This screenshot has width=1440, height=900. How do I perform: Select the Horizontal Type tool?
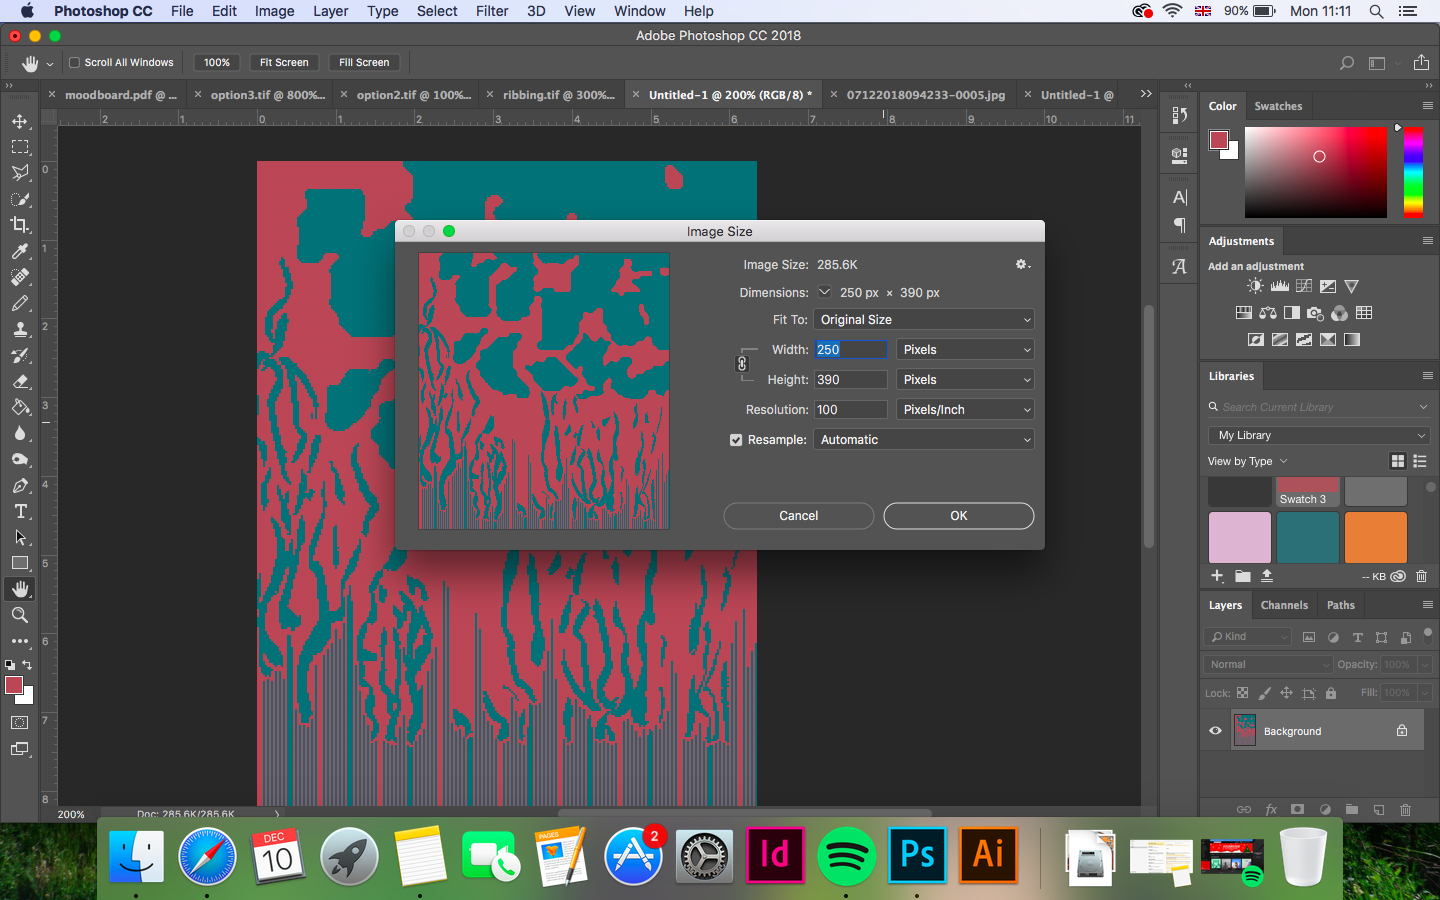coord(20,511)
